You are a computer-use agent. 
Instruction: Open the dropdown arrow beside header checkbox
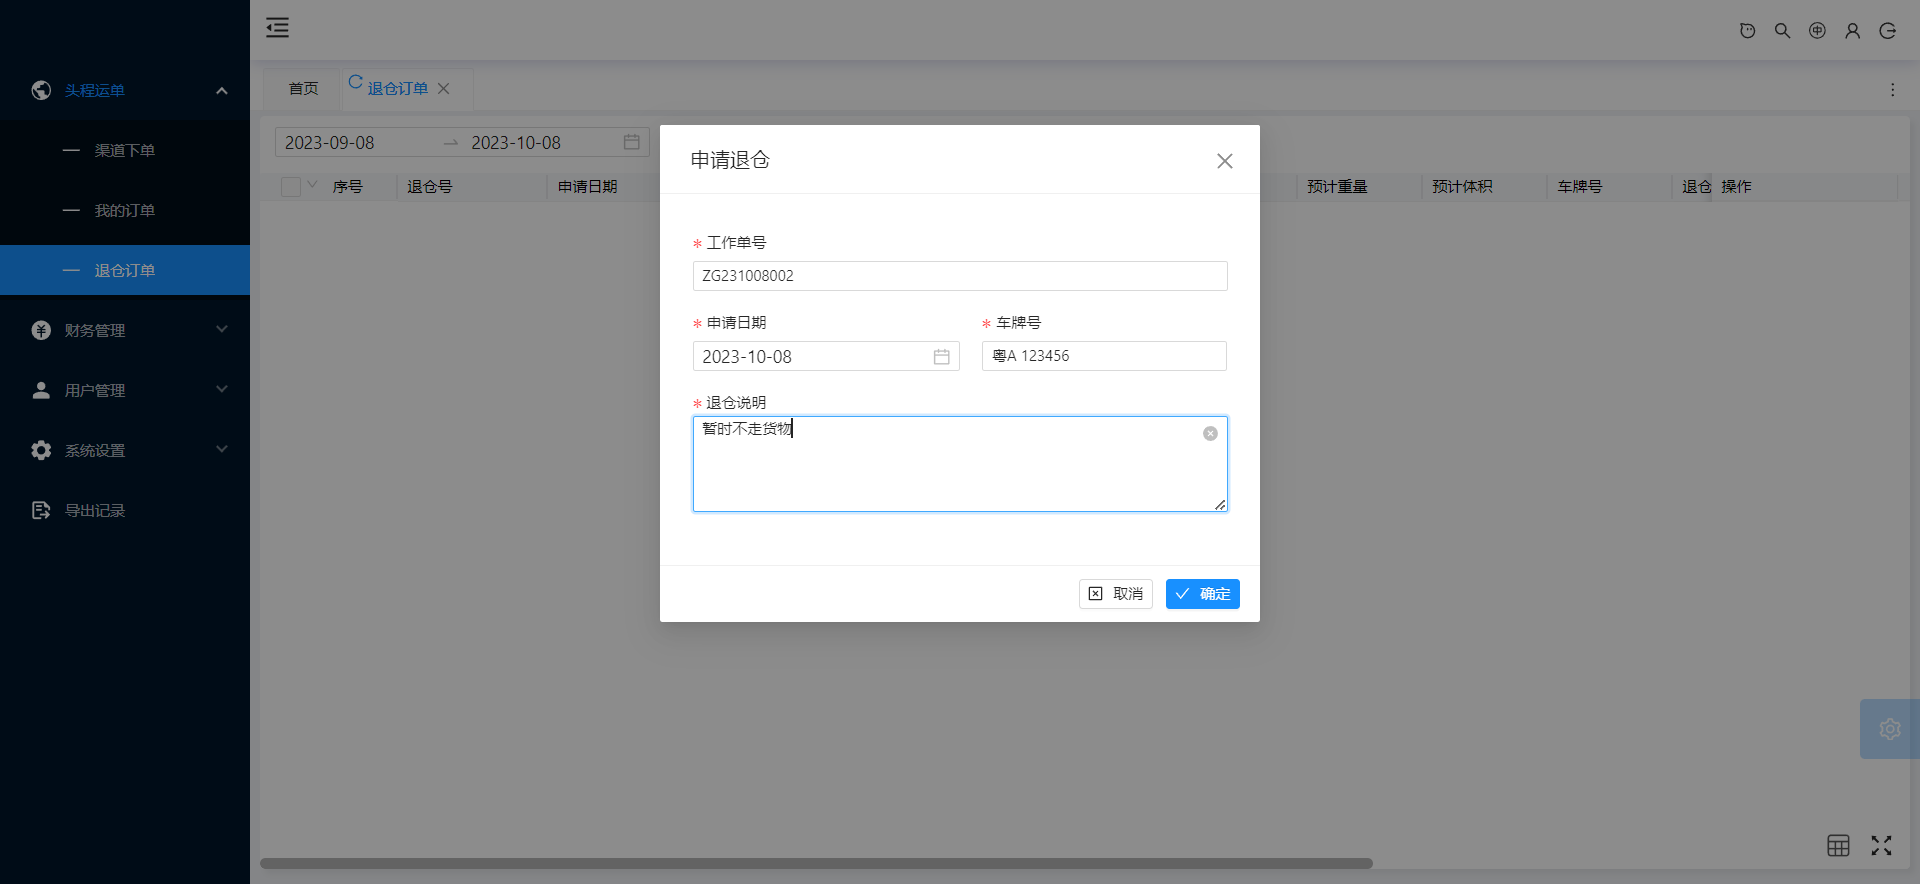click(x=312, y=185)
